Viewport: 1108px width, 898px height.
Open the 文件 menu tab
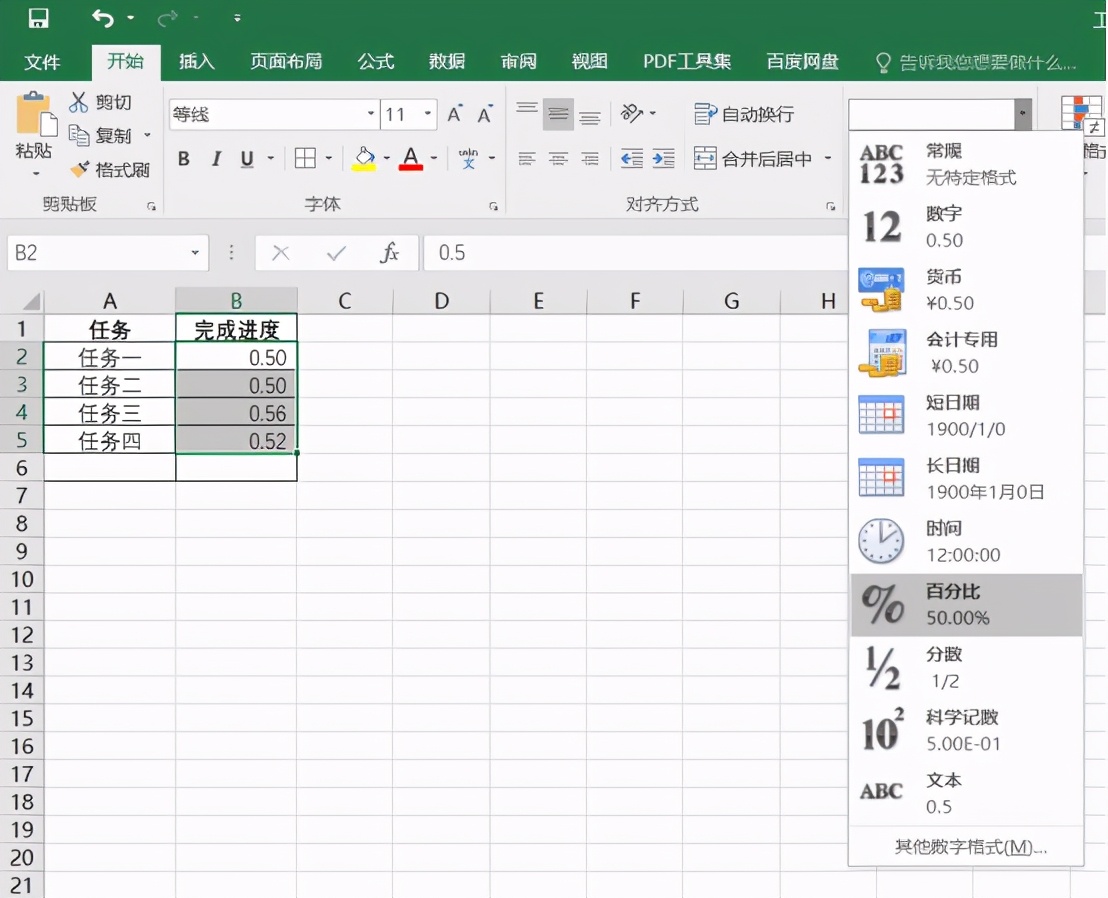point(42,62)
